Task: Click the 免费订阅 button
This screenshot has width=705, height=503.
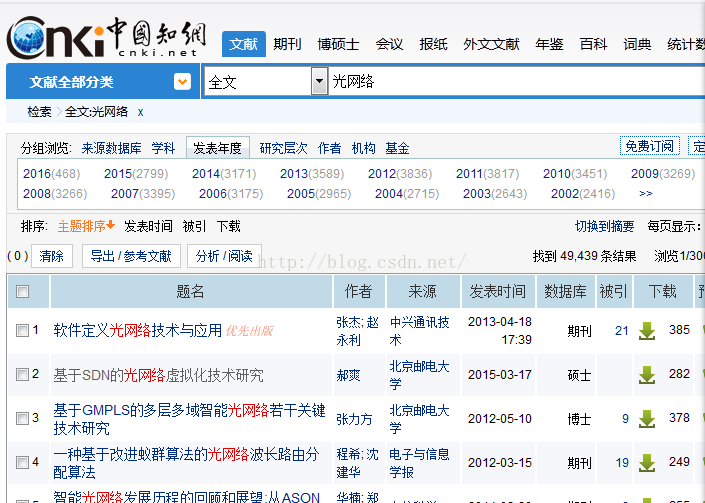Action: tap(650, 146)
